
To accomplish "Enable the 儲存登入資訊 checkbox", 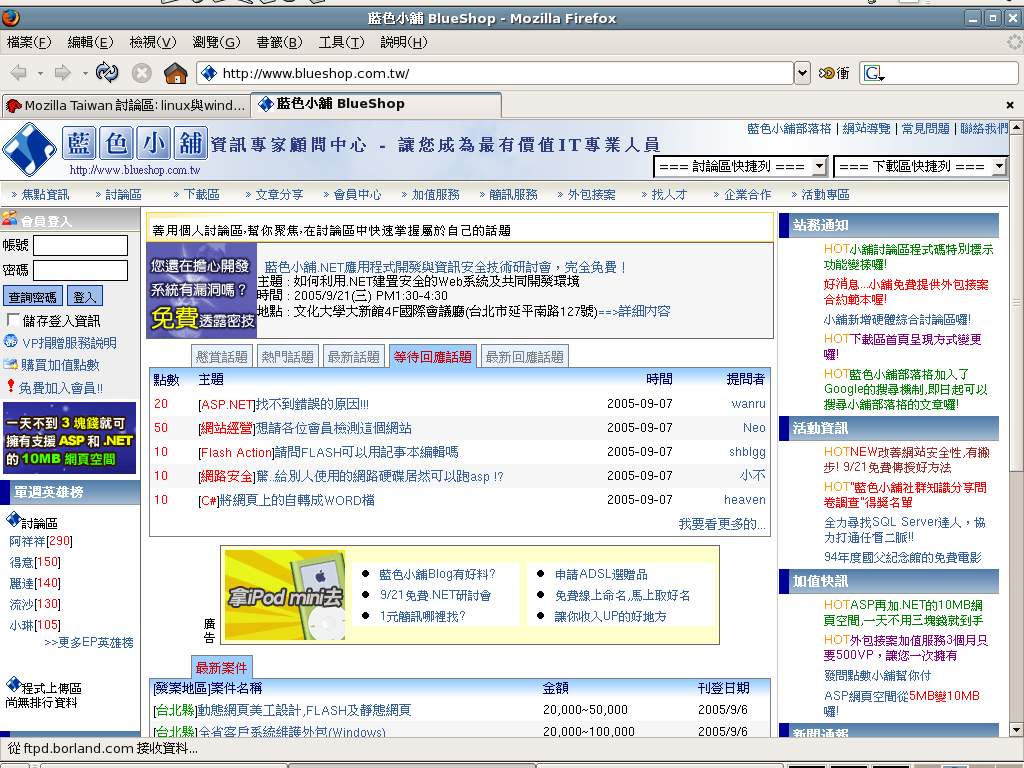I will point(13,320).
